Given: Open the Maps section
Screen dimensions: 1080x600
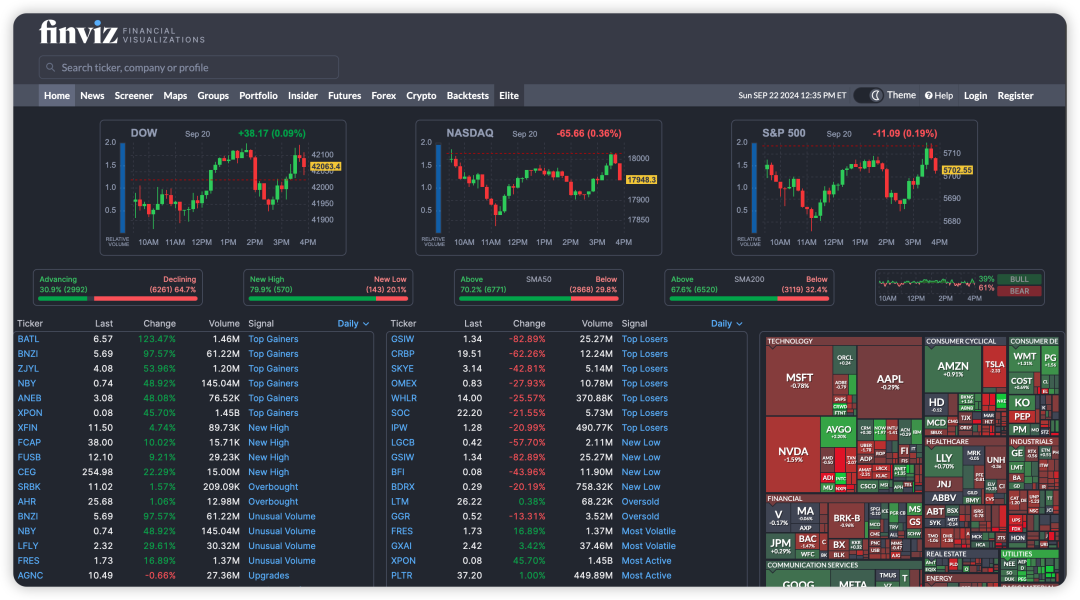Looking at the screenshot, I should (x=175, y=96).
